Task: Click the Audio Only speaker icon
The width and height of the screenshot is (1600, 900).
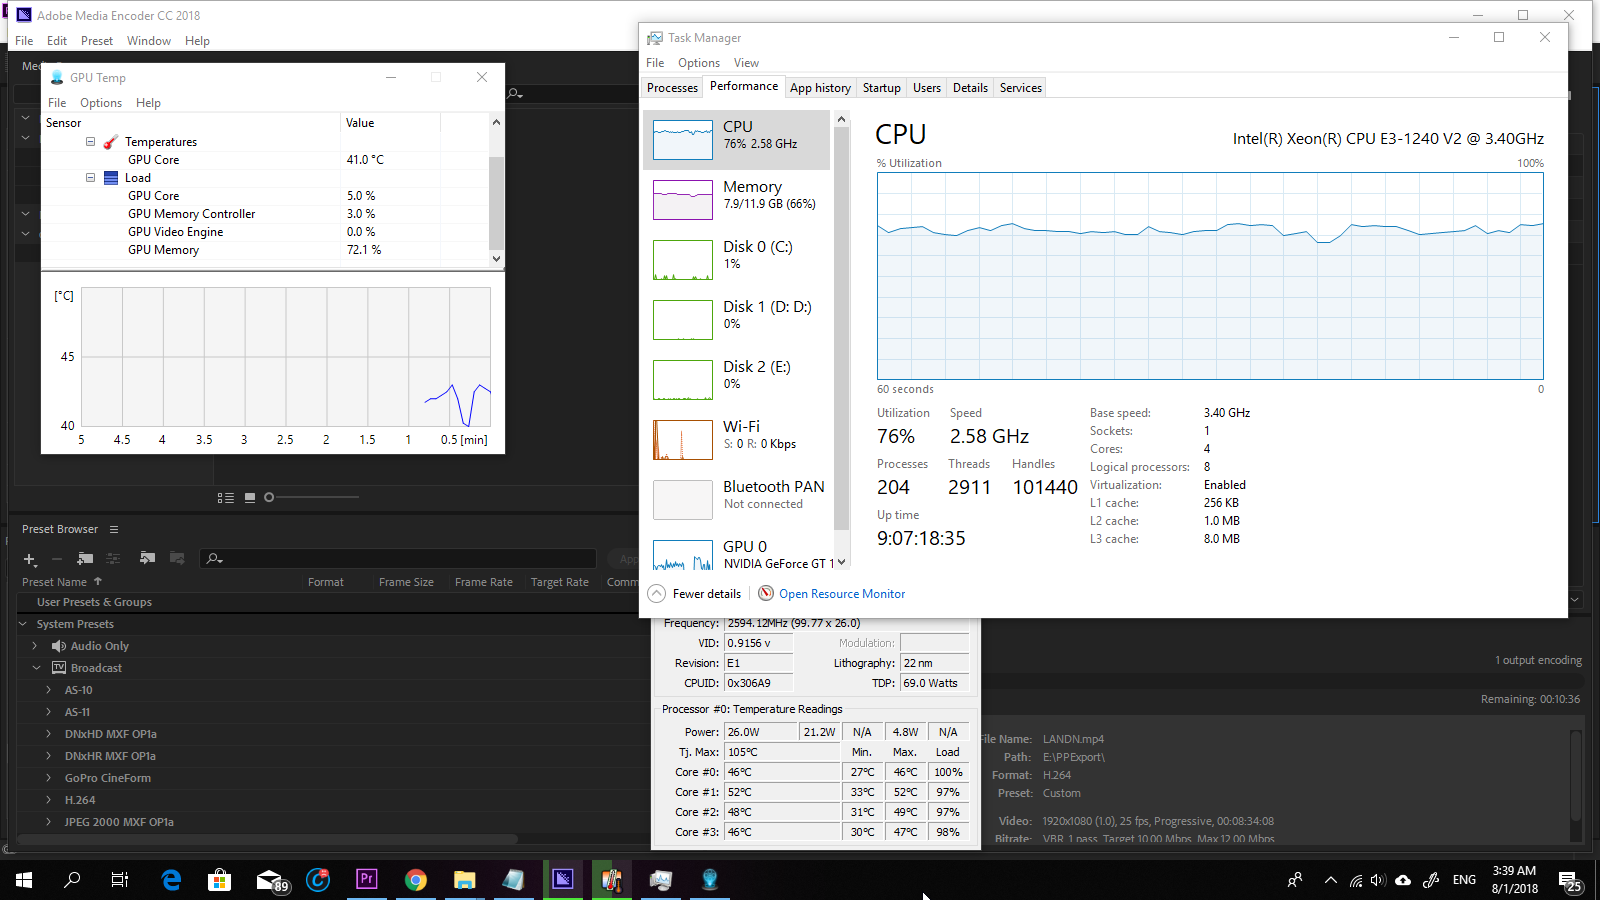Action: pos(59,646)
